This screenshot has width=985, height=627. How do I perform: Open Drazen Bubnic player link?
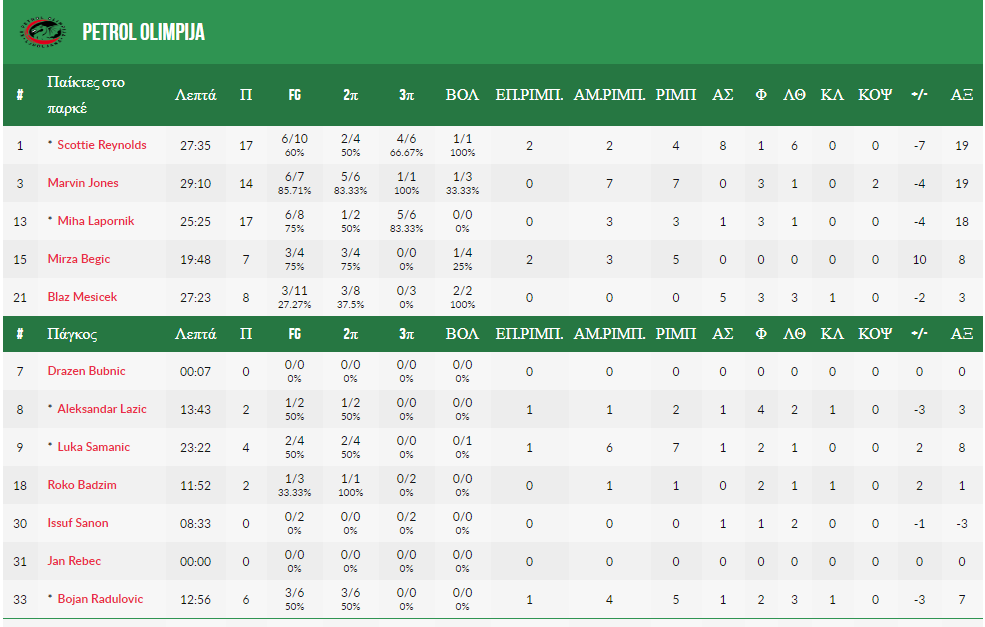(86, 371)
